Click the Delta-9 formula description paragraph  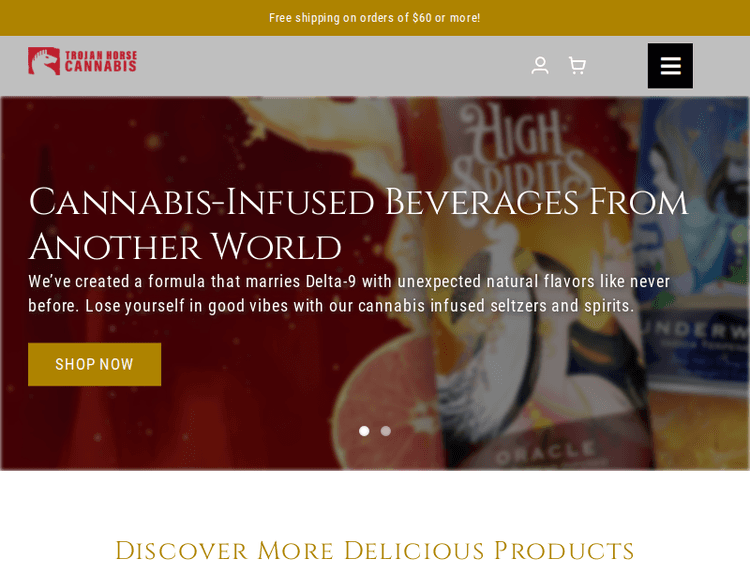tap(349, 293)
